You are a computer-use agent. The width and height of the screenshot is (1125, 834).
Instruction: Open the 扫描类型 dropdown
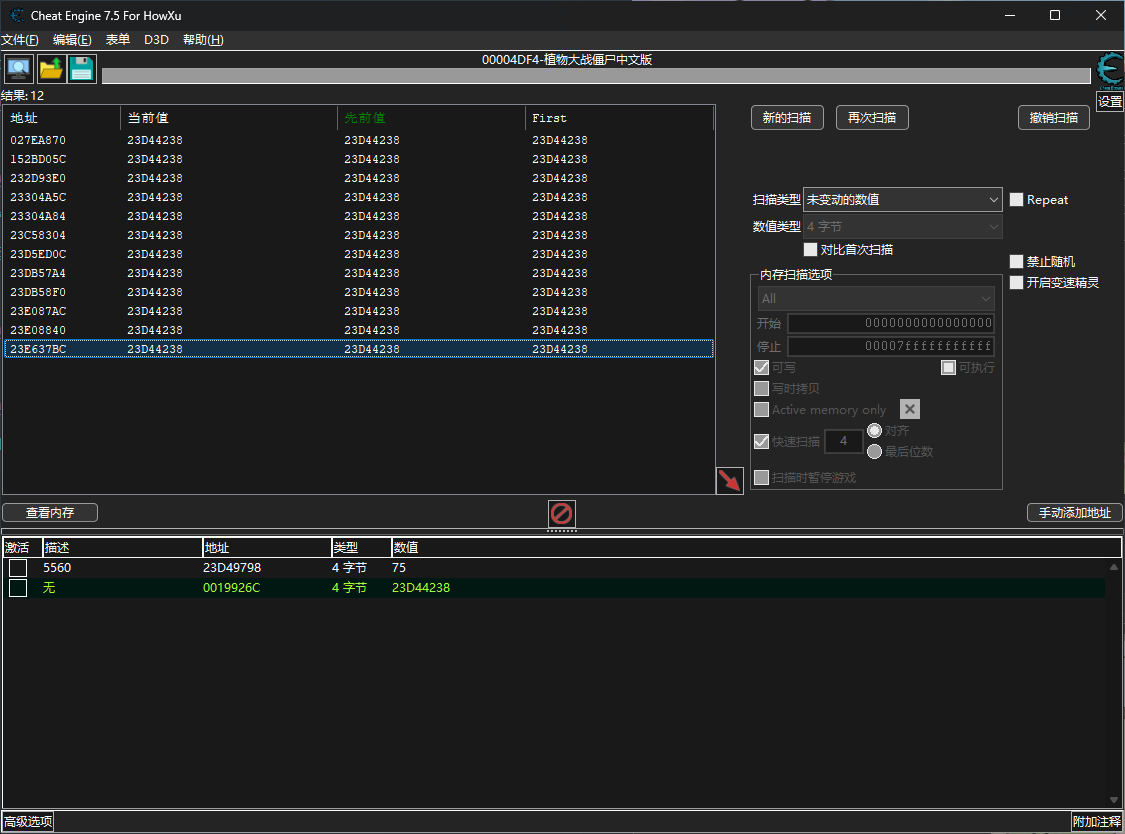(x=902, y=200)
